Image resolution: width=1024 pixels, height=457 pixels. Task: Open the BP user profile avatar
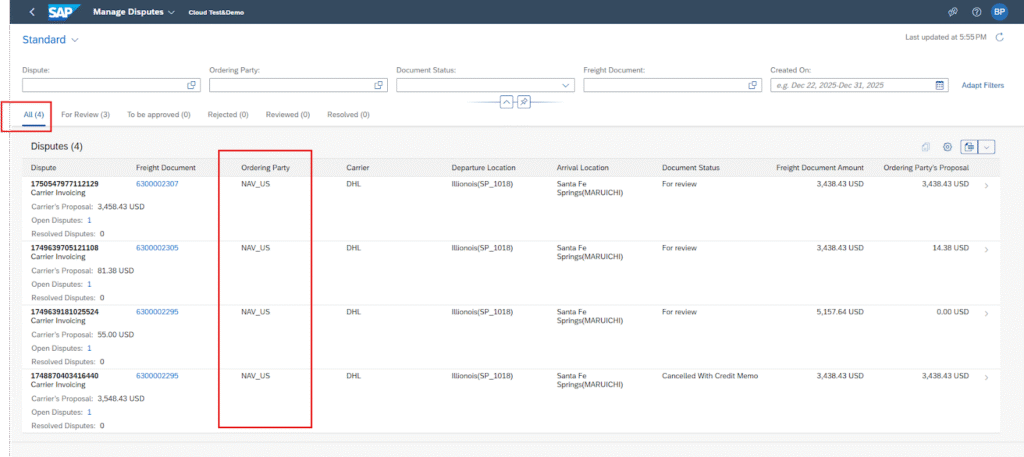(999, 11)
